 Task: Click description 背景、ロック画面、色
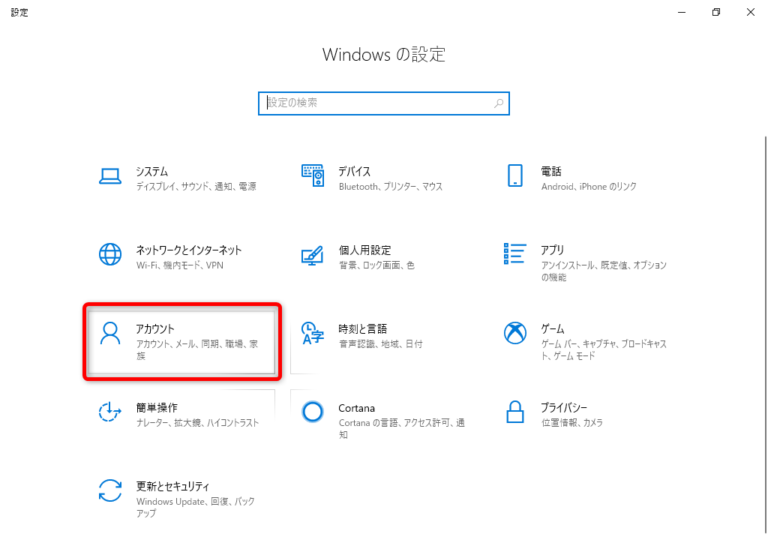(x=376, y=265)
